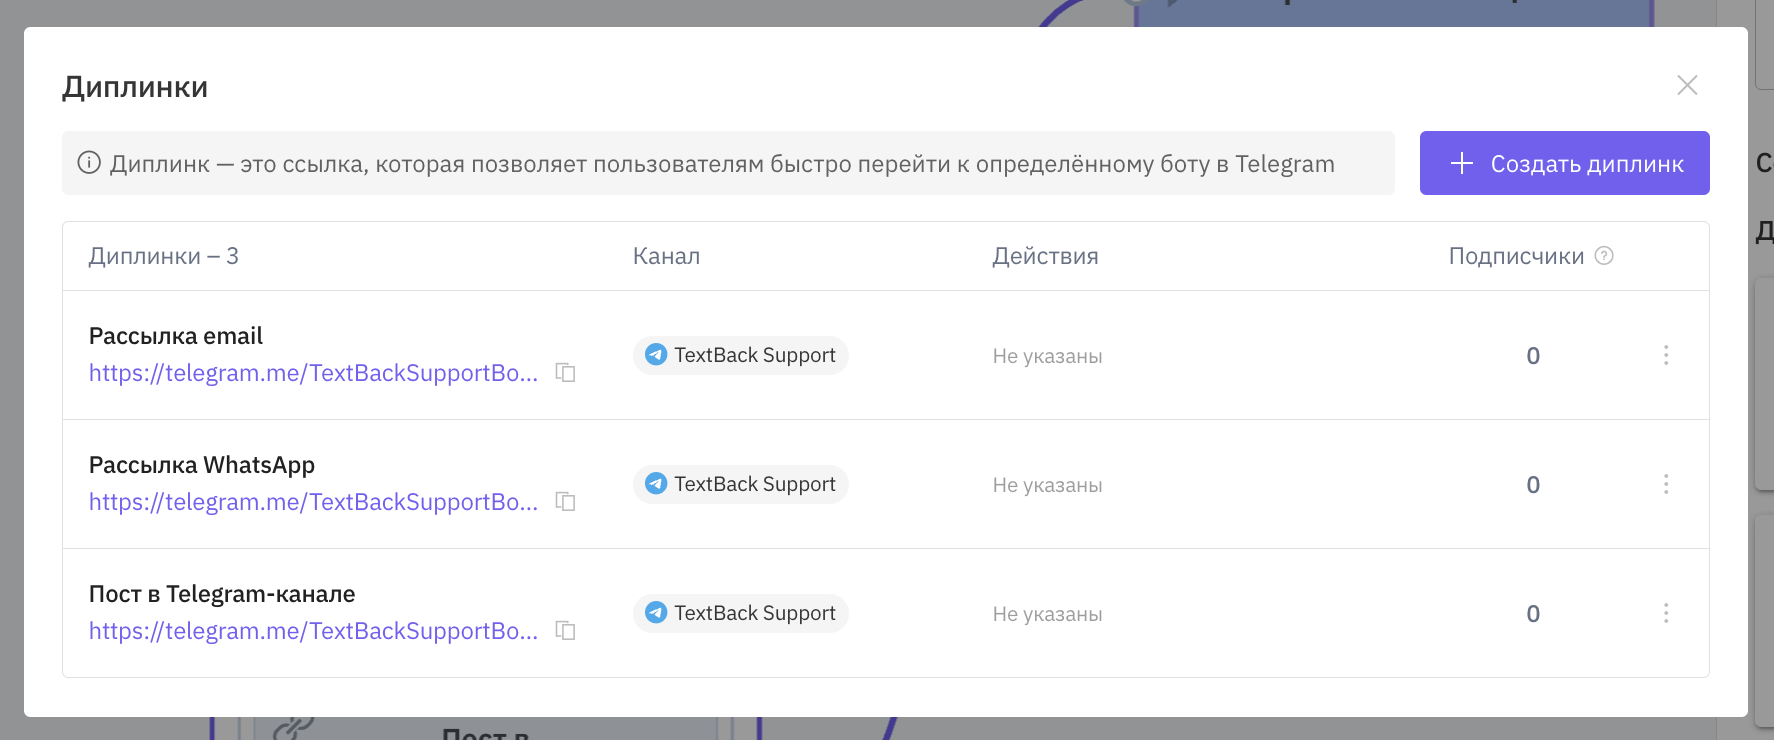The image size is (1774, 740).
Task: Open the three-dot menu for Рассылка email
Action: point(1666,355)
